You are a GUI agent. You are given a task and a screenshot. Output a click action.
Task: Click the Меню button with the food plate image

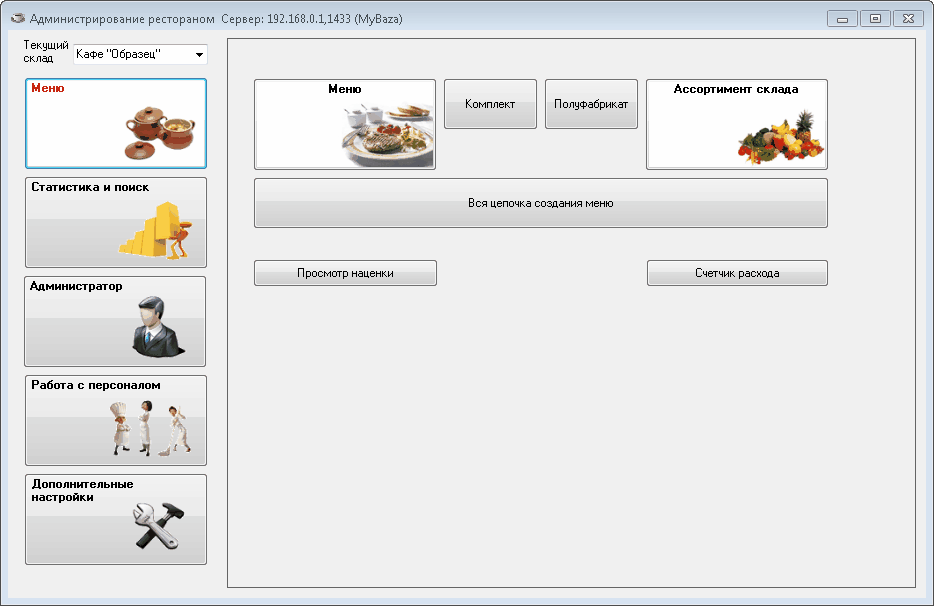(345, 124)
